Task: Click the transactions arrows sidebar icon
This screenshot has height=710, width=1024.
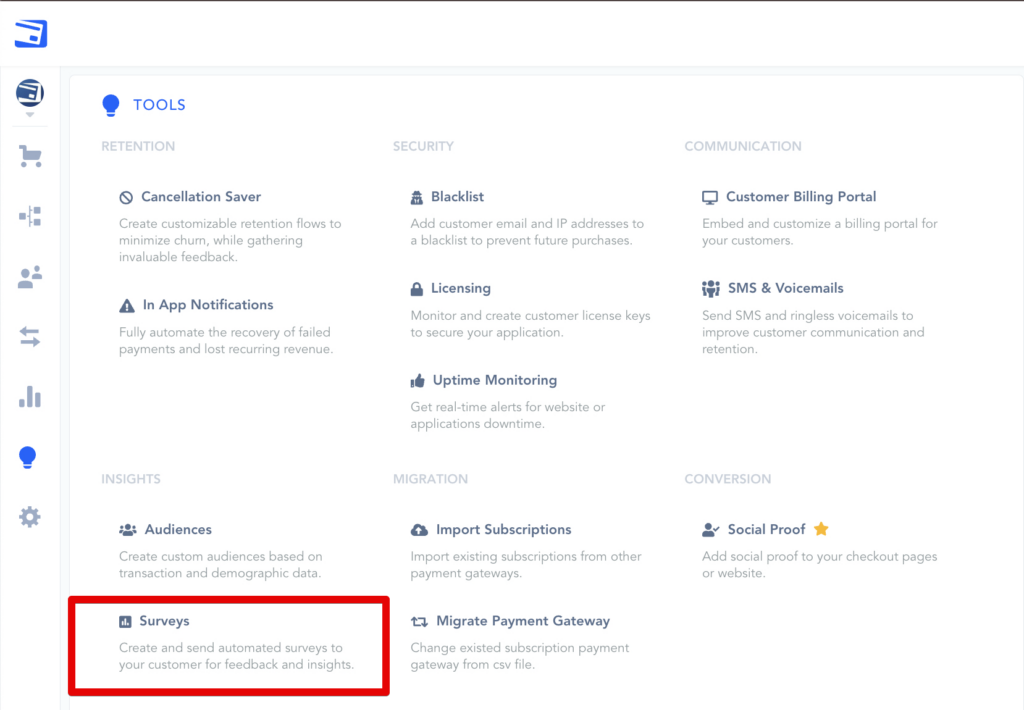Action: click(30, 337)
